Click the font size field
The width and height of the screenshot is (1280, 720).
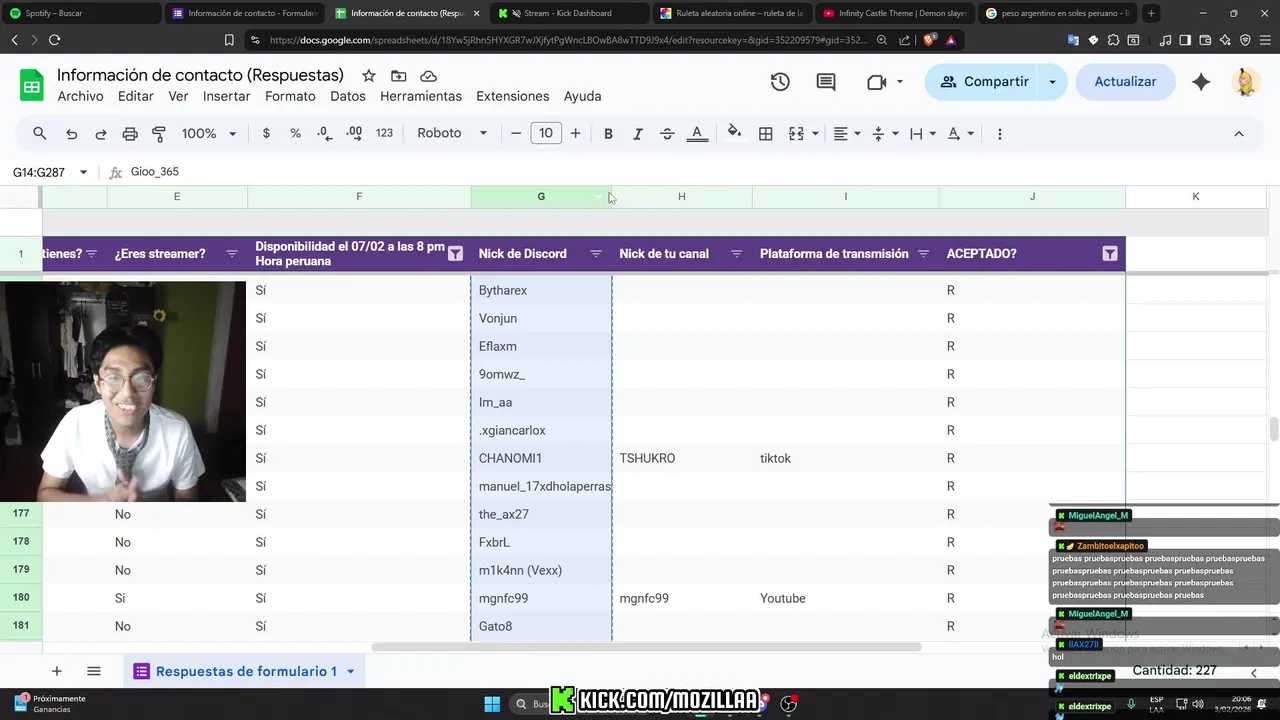[546, 133]
